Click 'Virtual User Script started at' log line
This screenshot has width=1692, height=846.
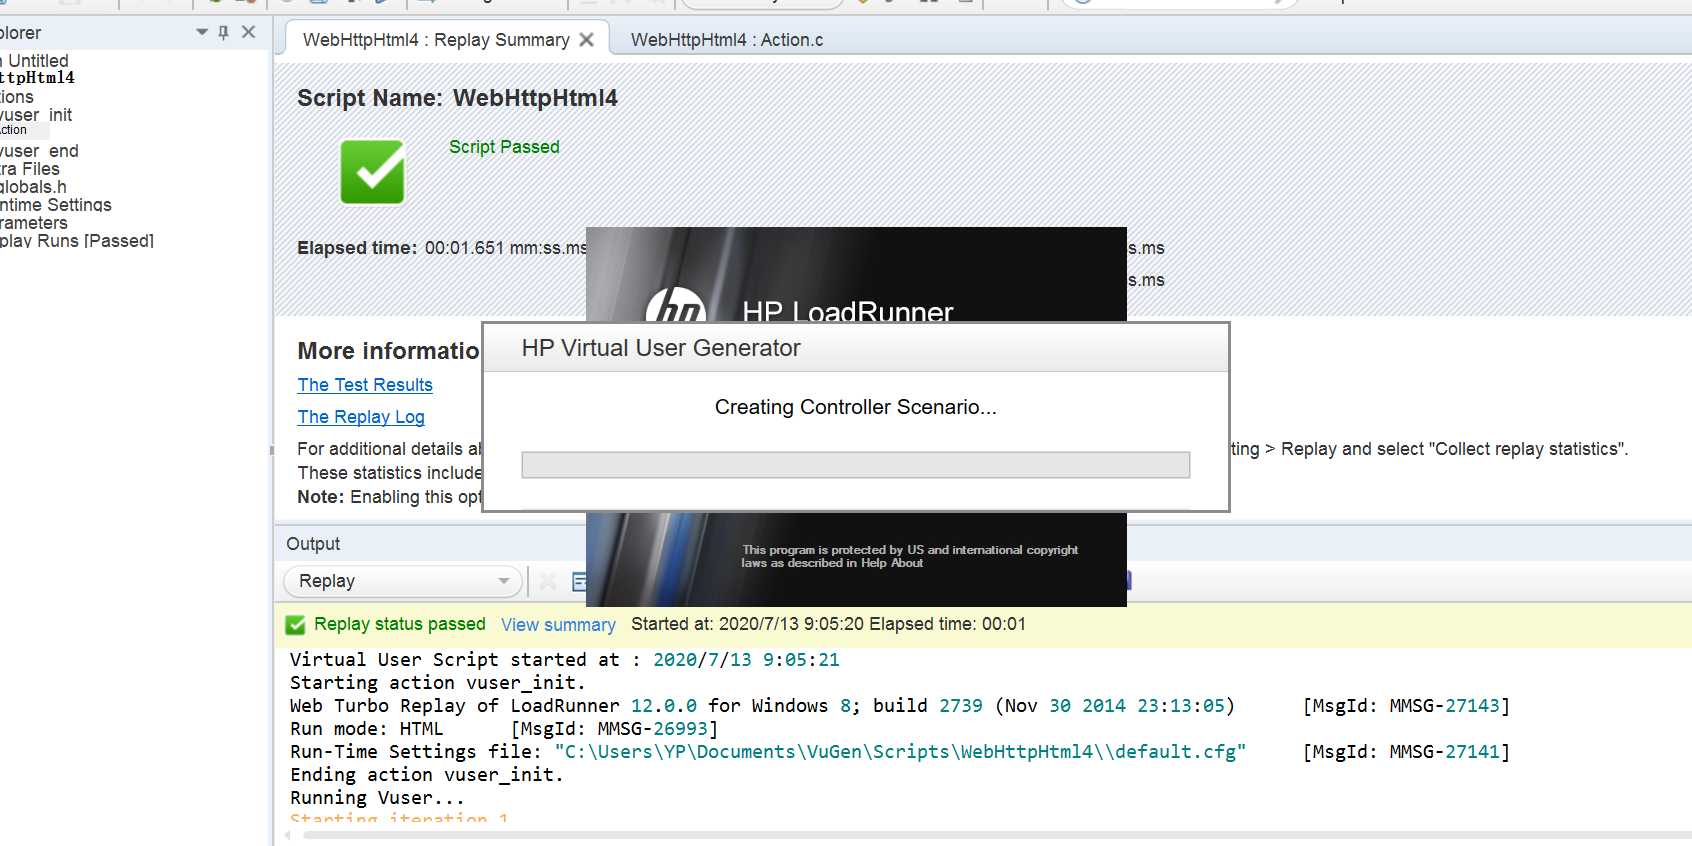pos(565,660)
